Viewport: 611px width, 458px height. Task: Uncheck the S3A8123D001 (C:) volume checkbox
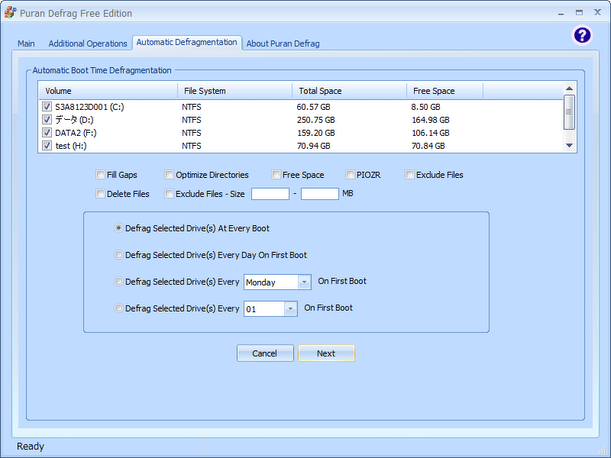47,106
